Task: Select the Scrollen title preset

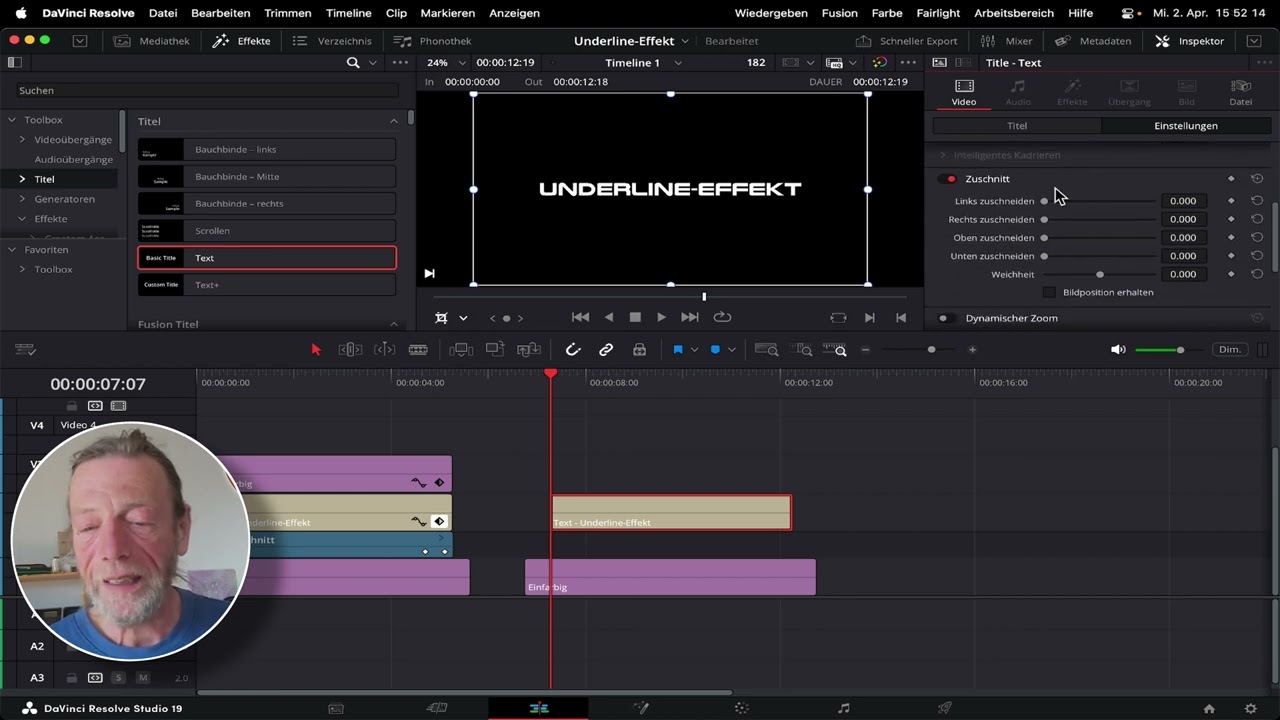Action: (x=267, y=231)
